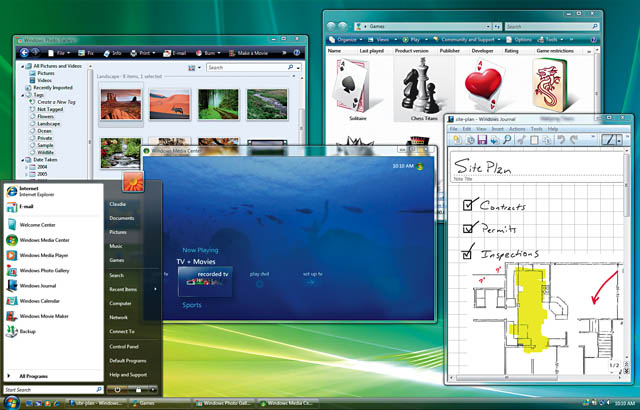
Task: Click the Start Search input field
Action: click(x=50, y=389)
